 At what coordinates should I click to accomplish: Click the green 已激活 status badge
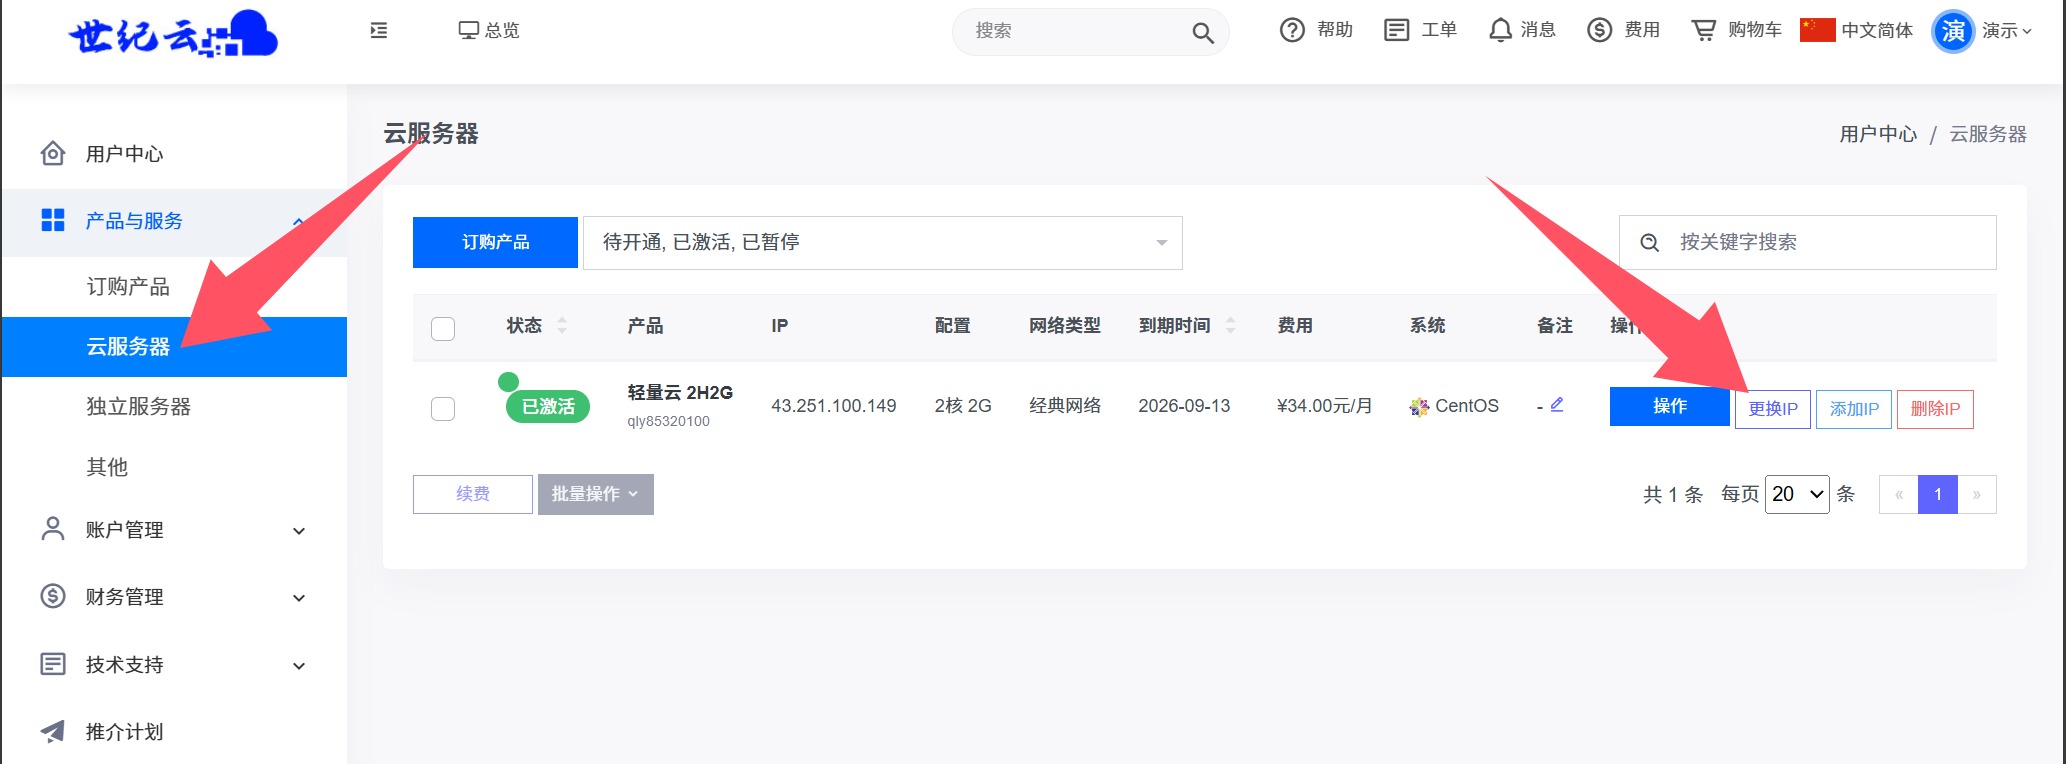pyautogui.click(x=548, y=406)
